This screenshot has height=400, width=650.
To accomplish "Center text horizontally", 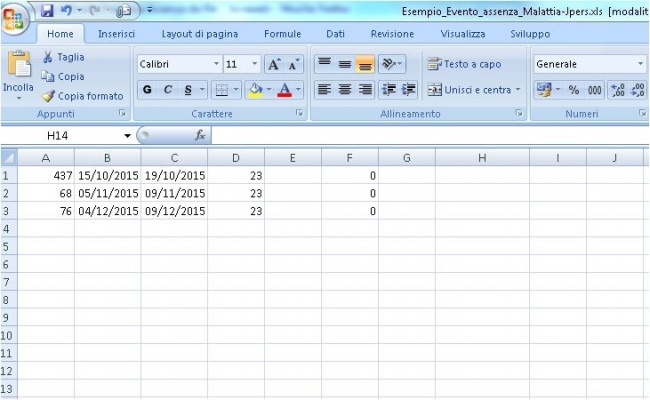I will [345, 90].
